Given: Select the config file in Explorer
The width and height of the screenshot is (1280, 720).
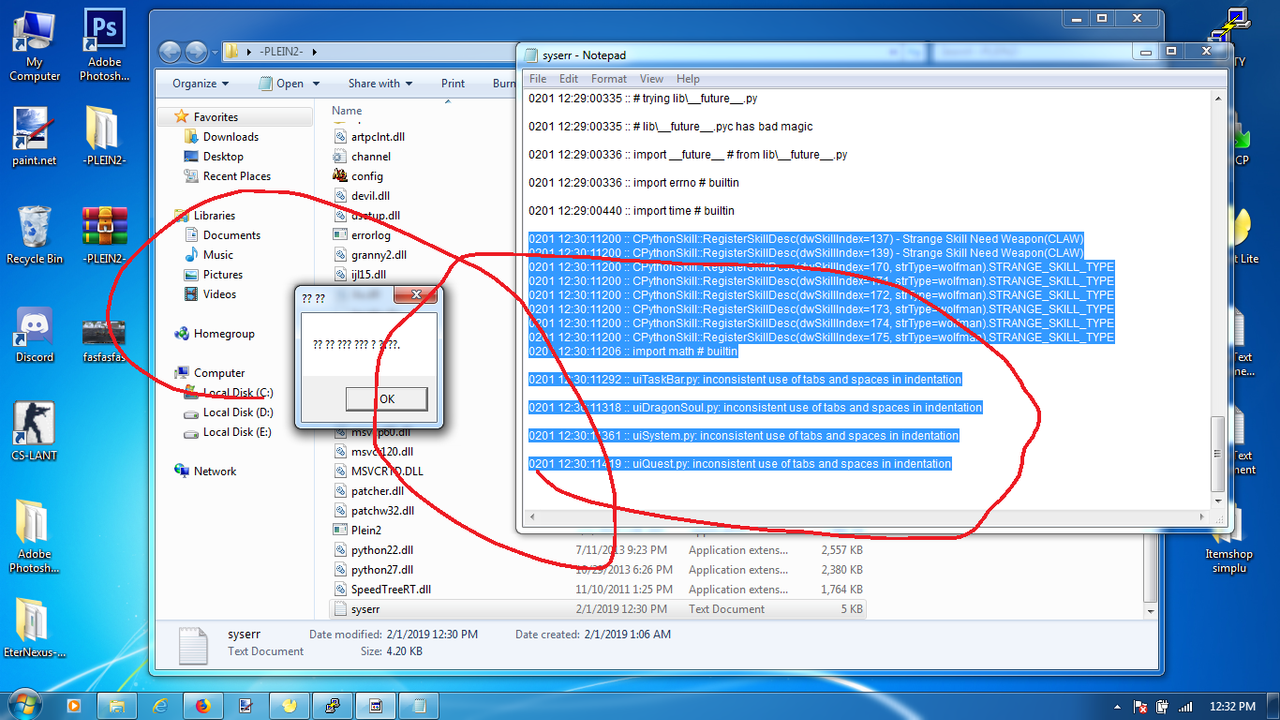Looking at the screenshot, I should [367, 176].
